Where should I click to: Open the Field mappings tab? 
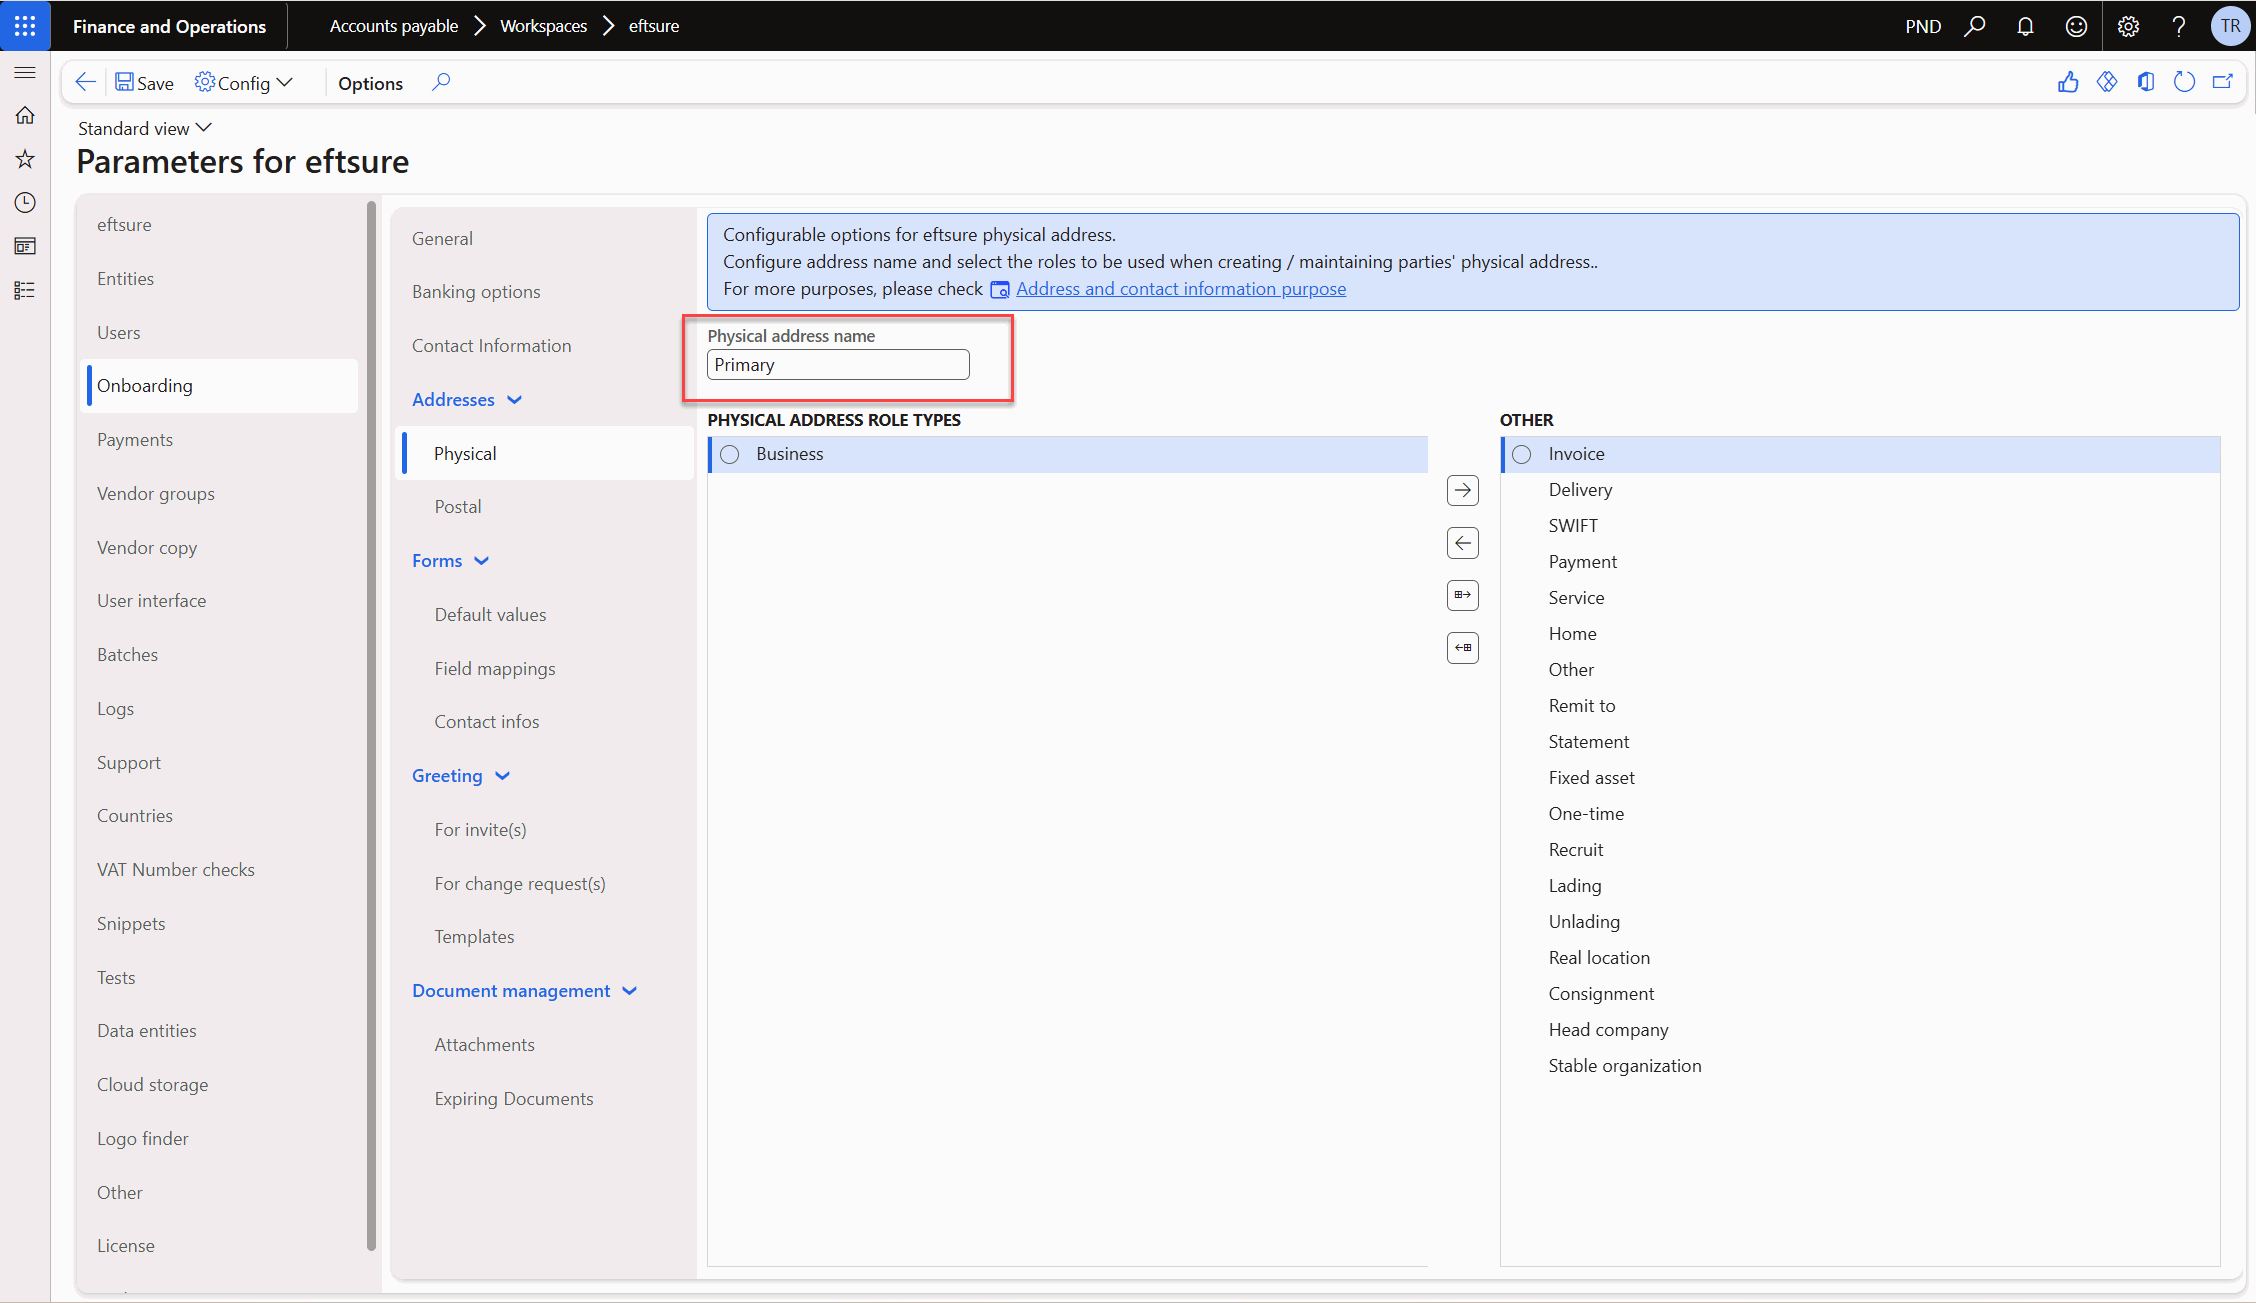[495, 669]
